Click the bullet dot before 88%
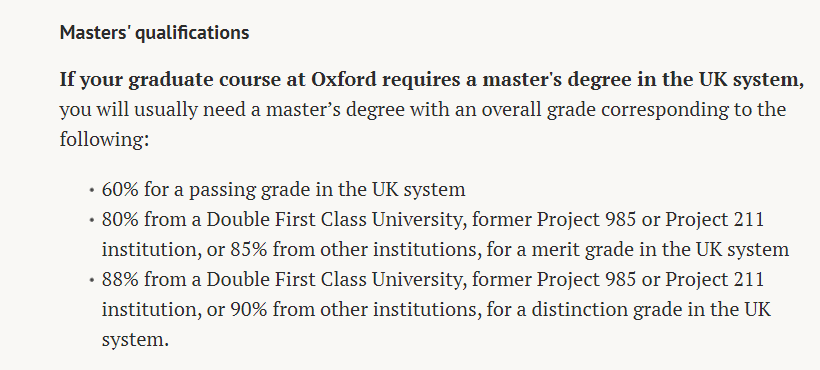 [x=92, y=281]
